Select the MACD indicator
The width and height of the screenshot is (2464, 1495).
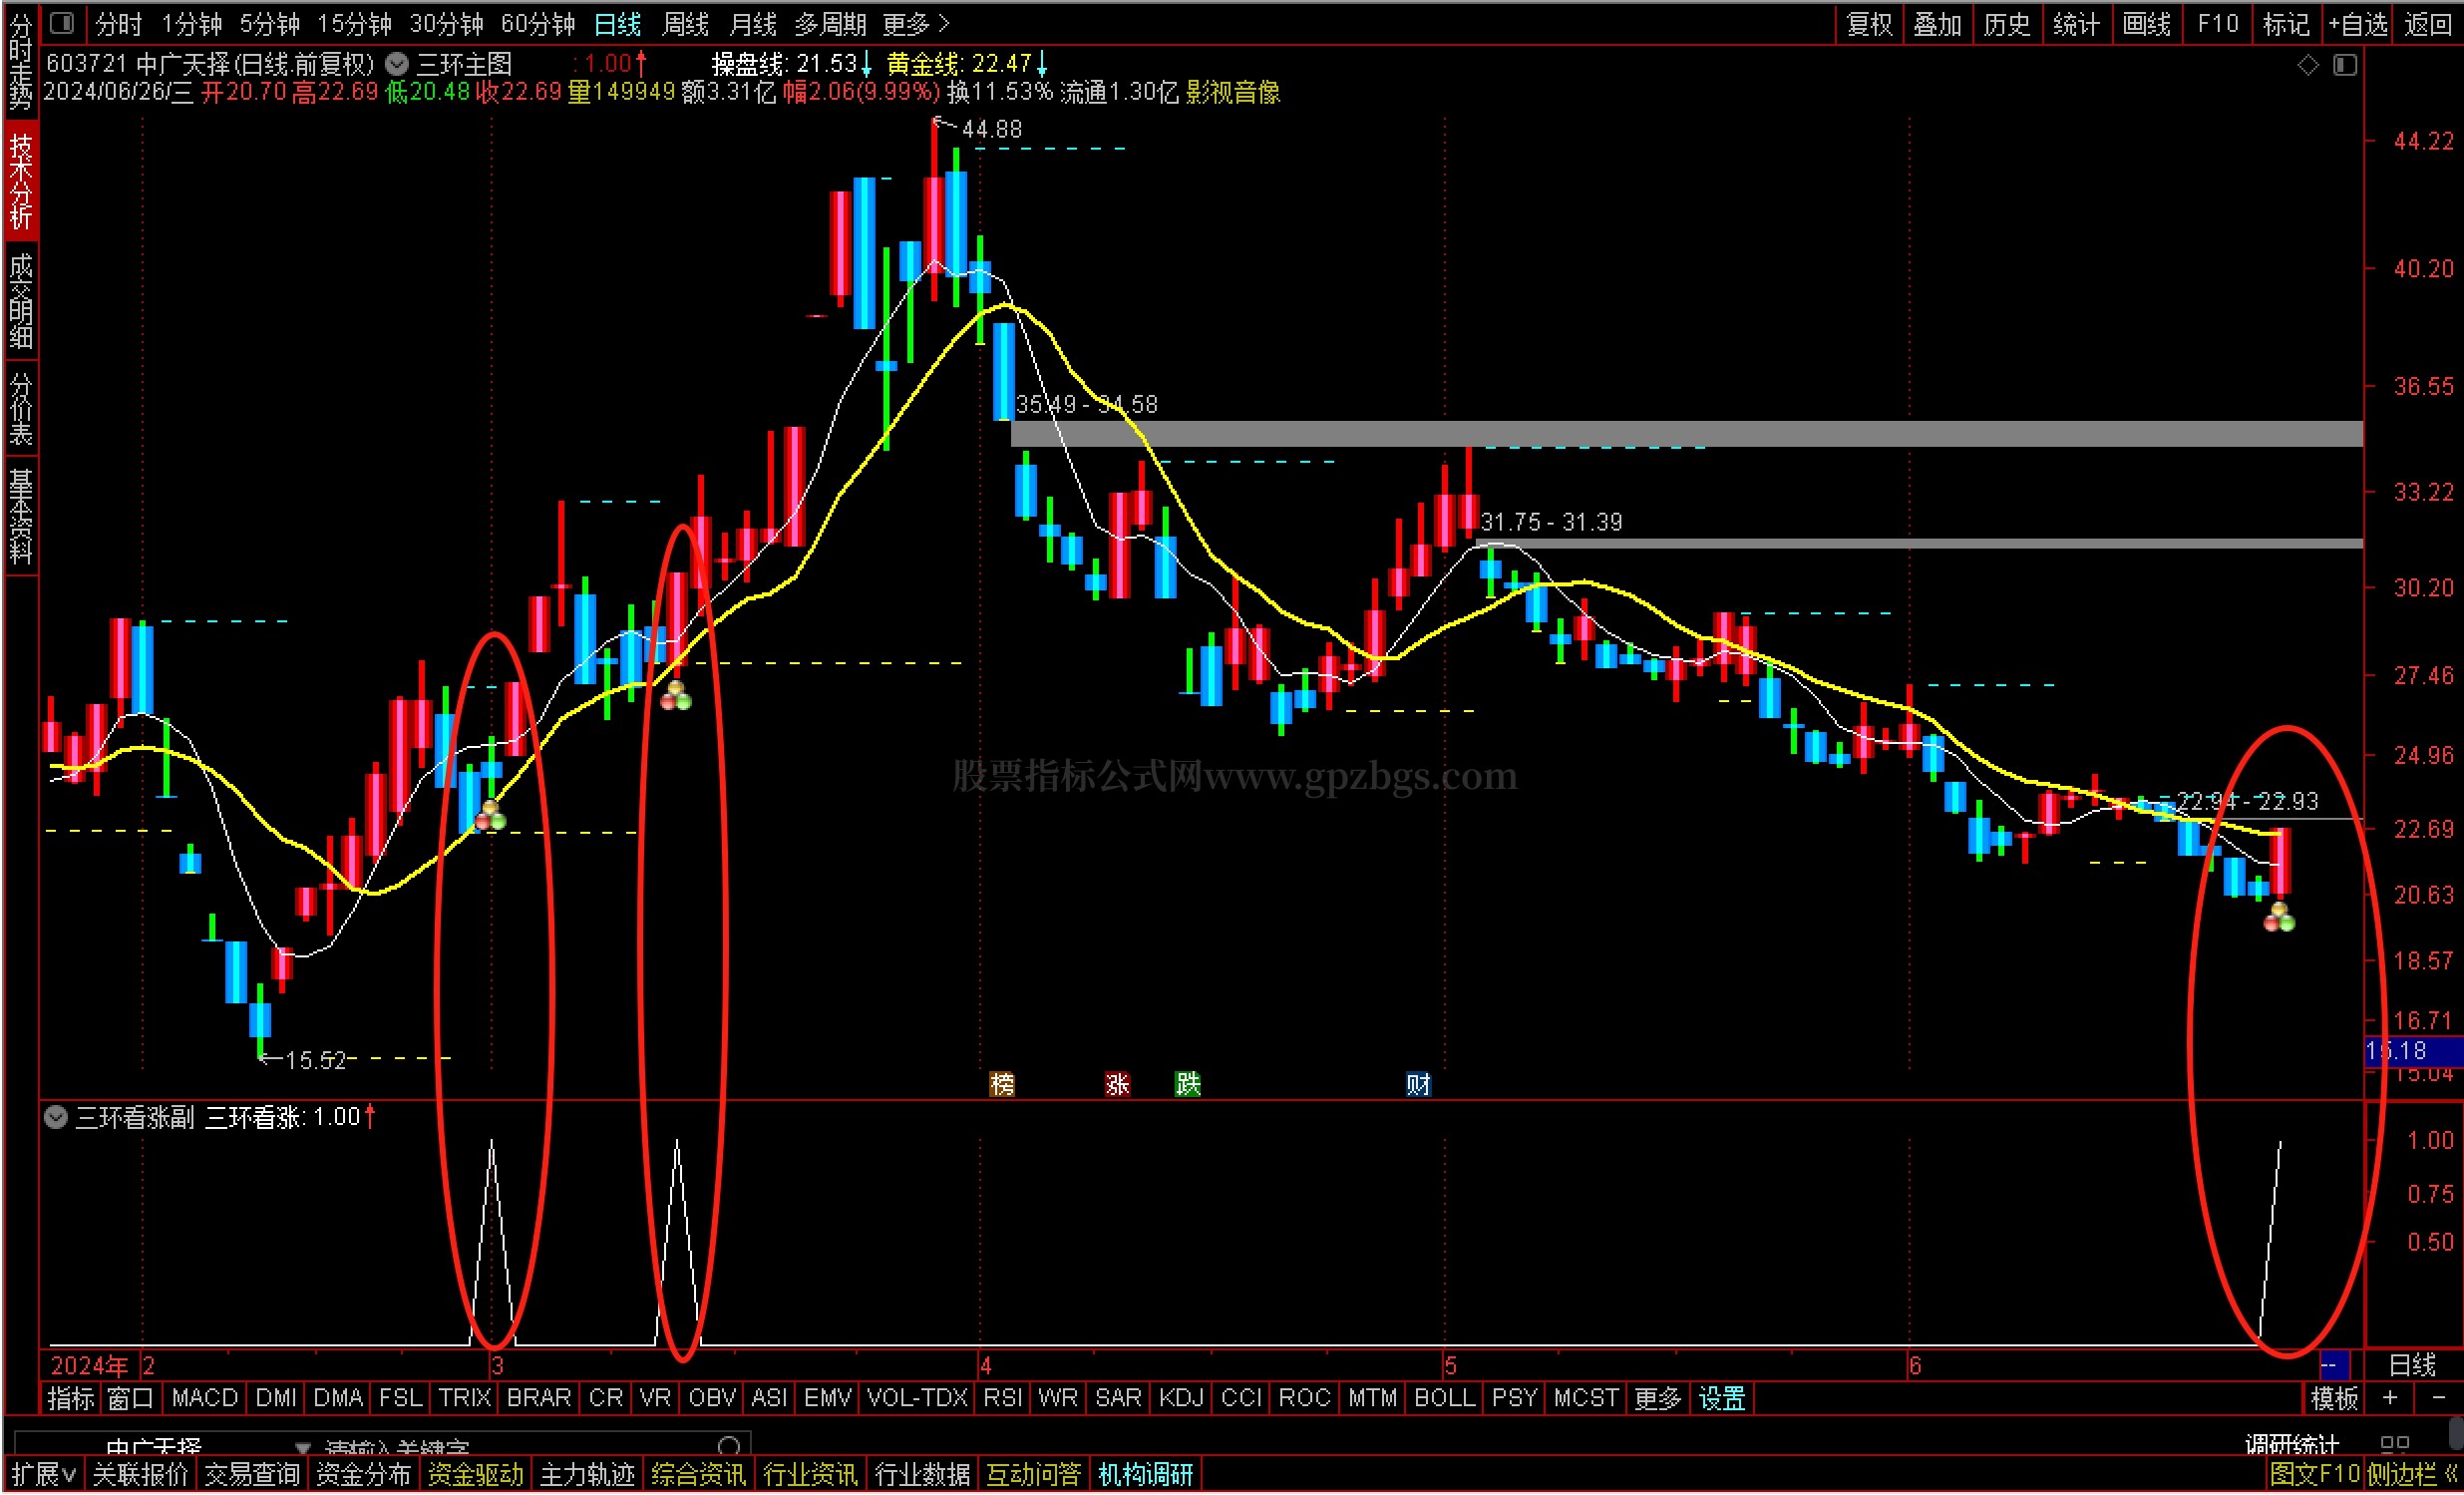pos(204,1398)
